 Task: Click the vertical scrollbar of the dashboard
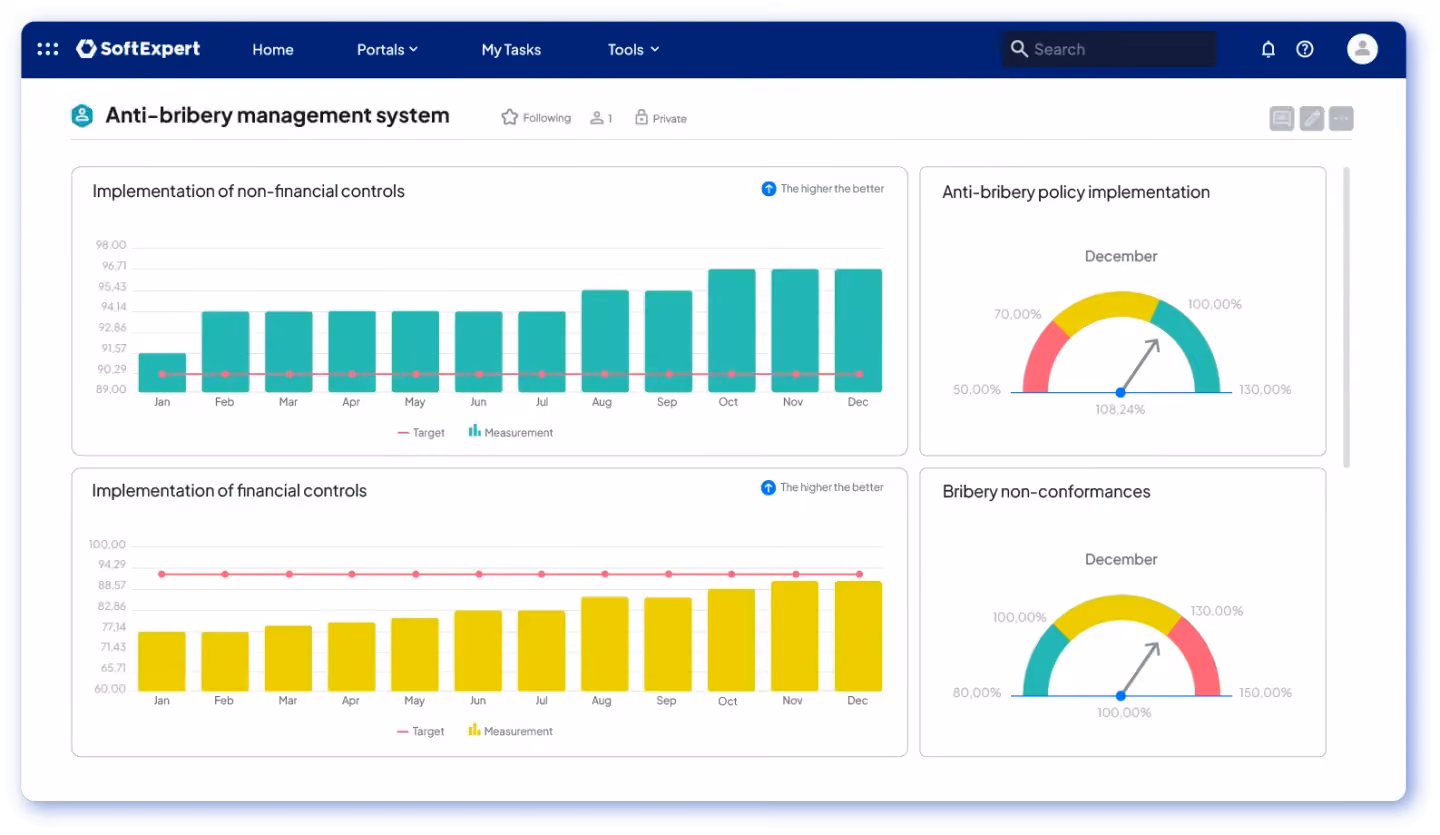(x=1346, y=317)
